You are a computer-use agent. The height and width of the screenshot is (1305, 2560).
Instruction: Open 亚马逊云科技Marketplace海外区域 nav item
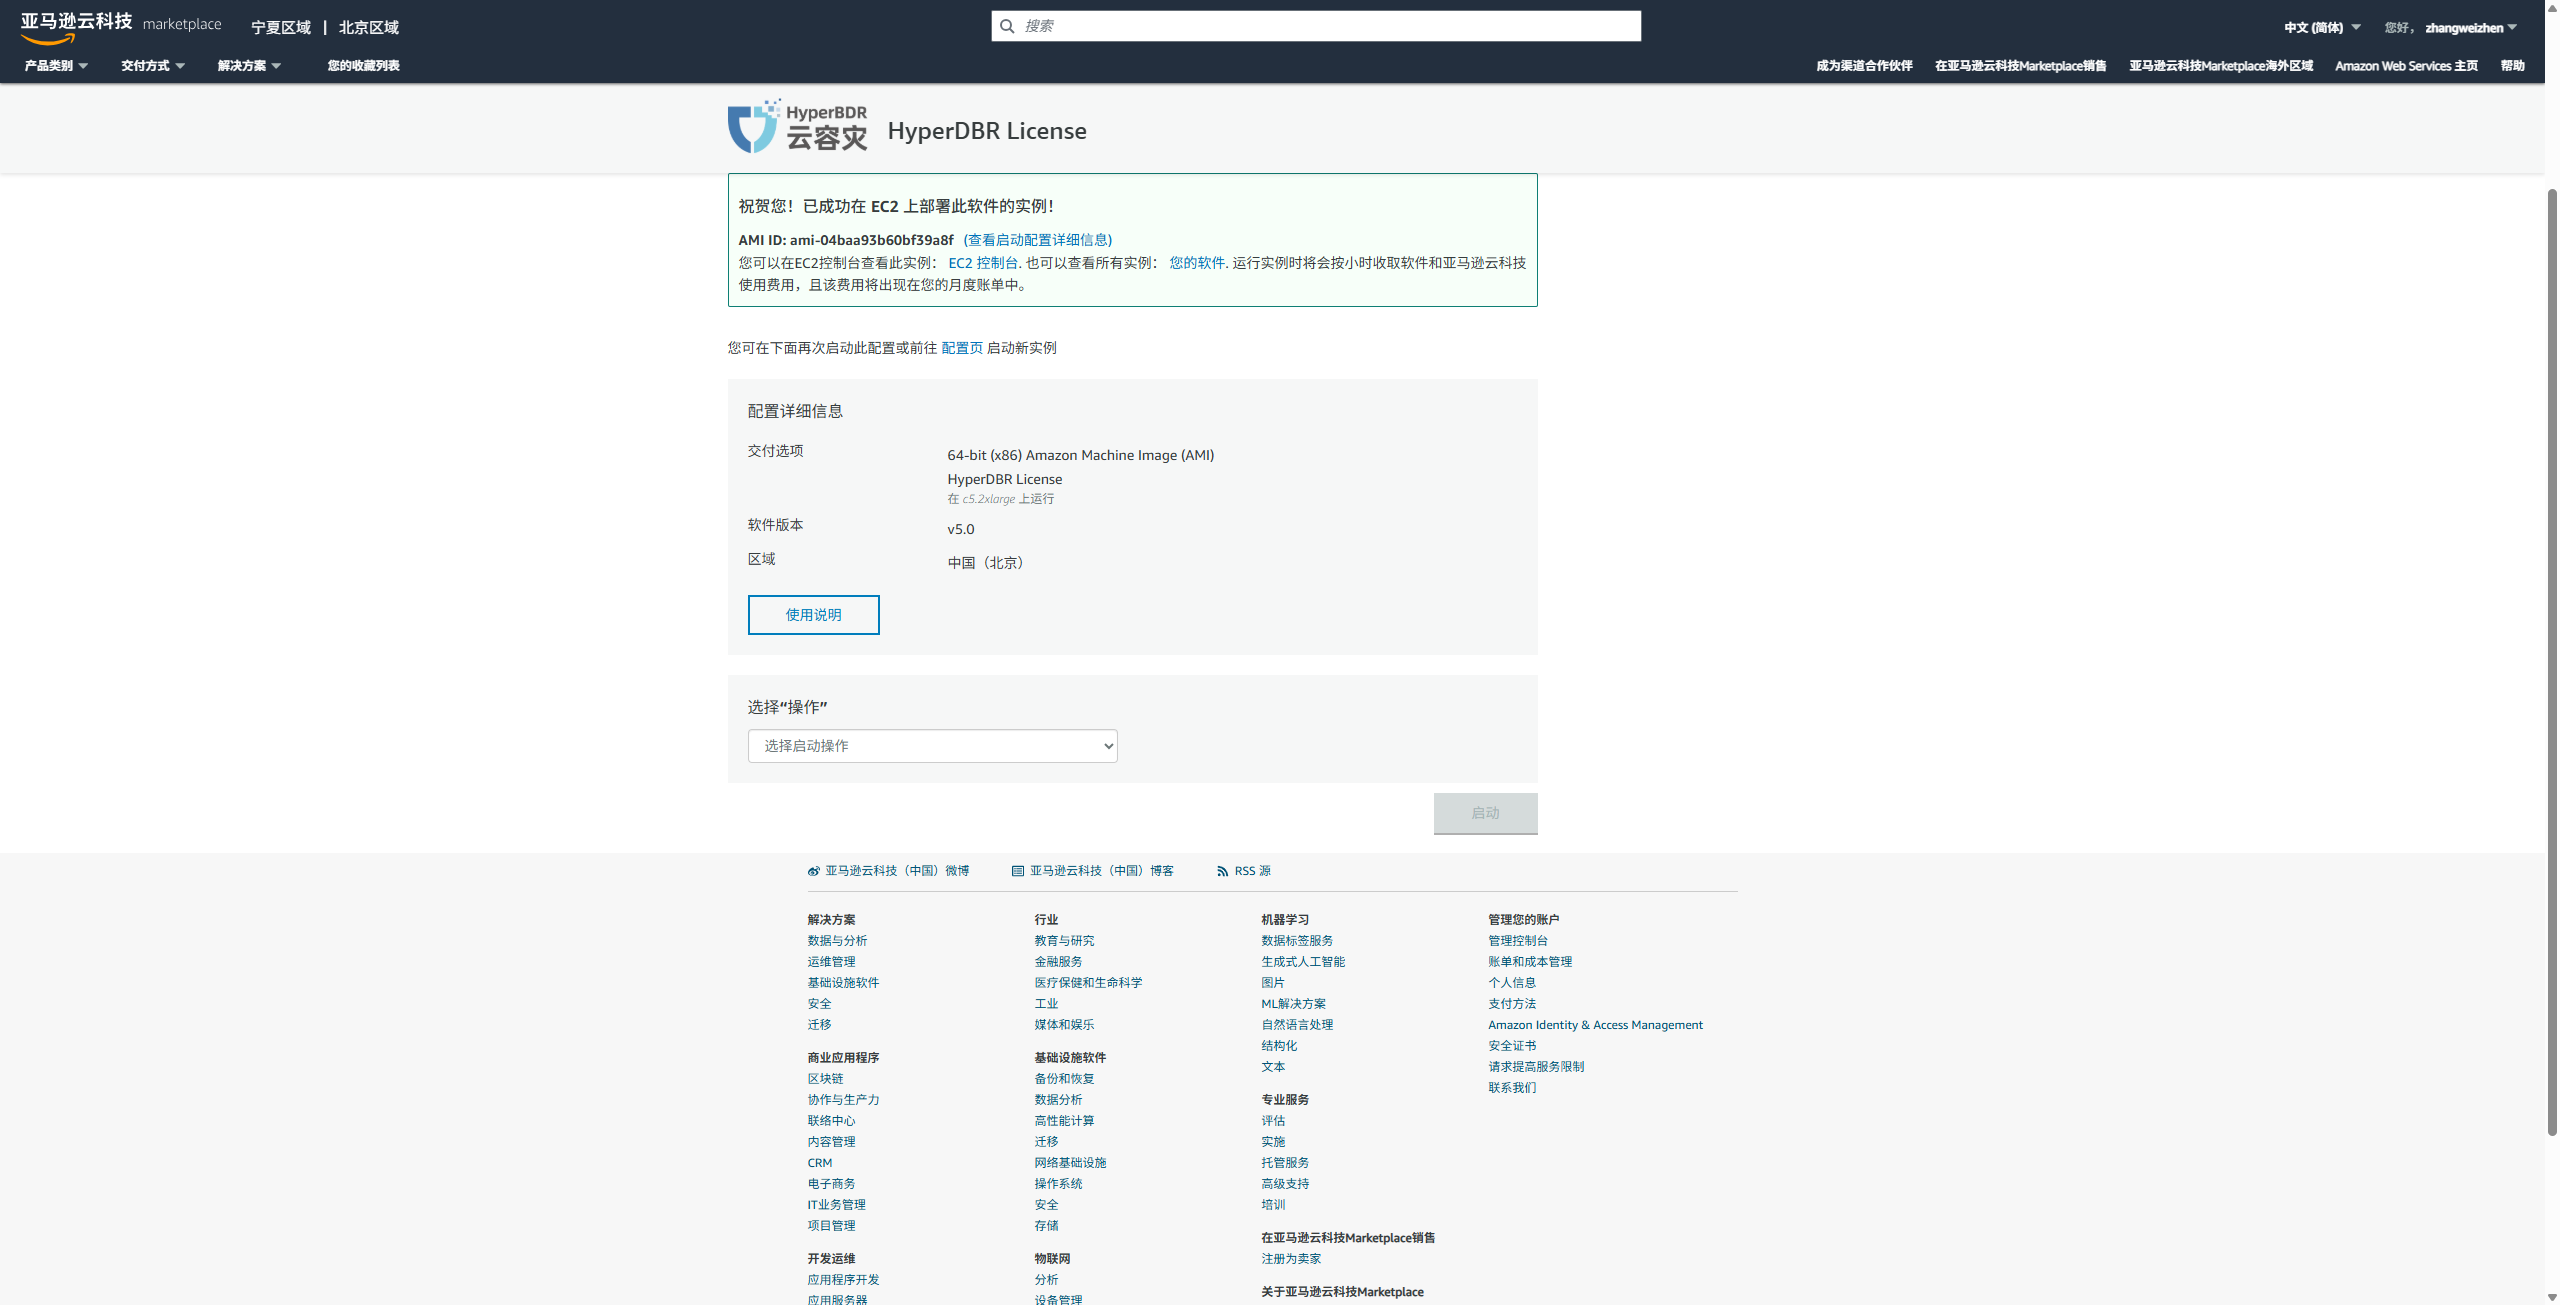pos(2221,66)
